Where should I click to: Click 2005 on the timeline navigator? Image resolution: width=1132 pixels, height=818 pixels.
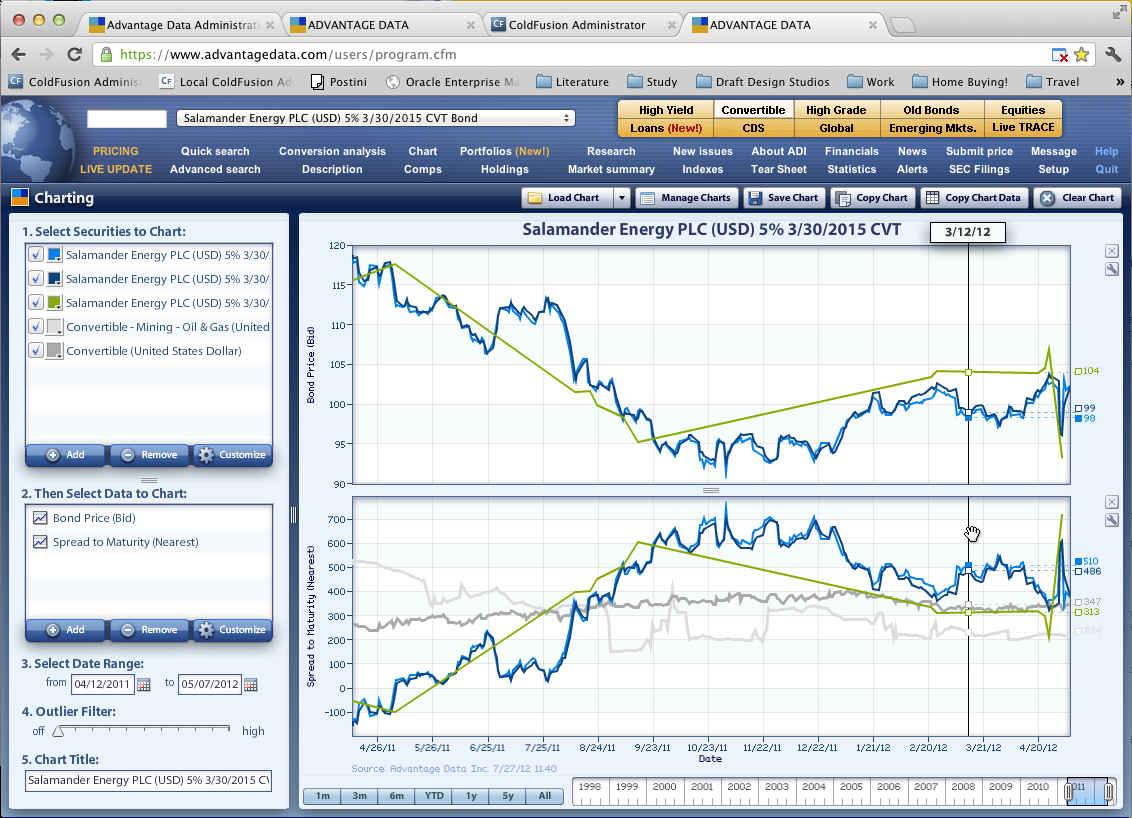coord(851,787)
